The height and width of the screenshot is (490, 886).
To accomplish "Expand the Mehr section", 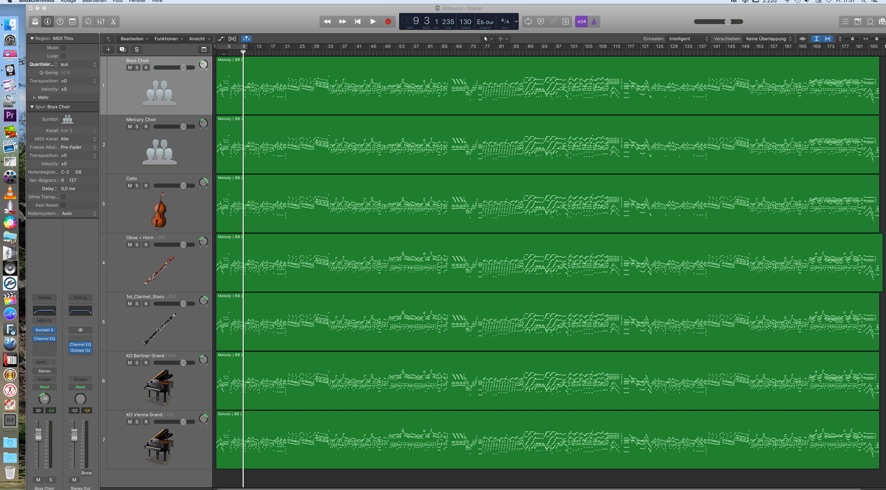I will (x=34, y=97).
